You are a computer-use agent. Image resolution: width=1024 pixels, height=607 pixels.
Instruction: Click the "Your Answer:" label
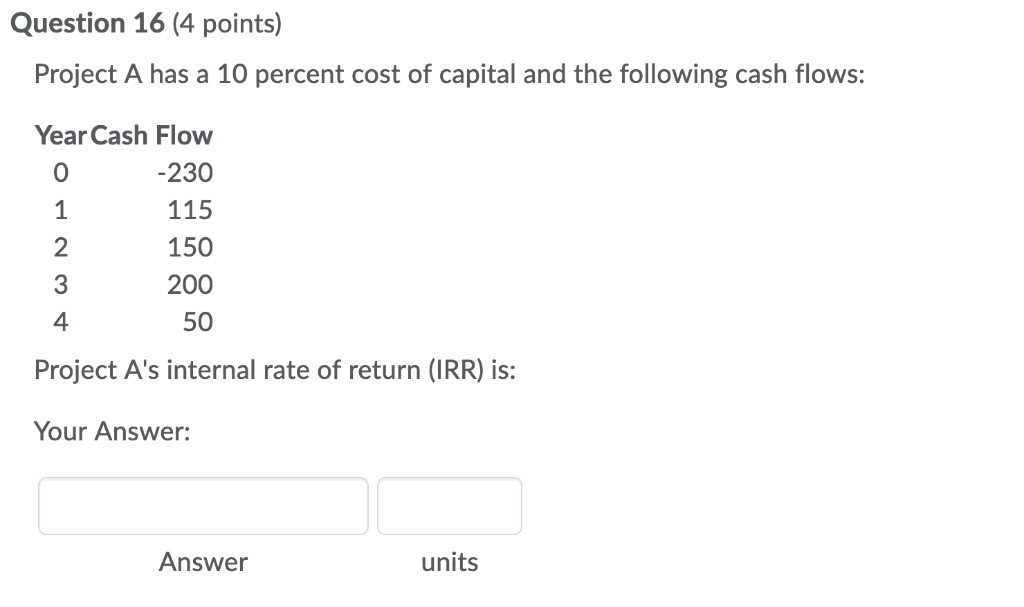coord(111,432)
